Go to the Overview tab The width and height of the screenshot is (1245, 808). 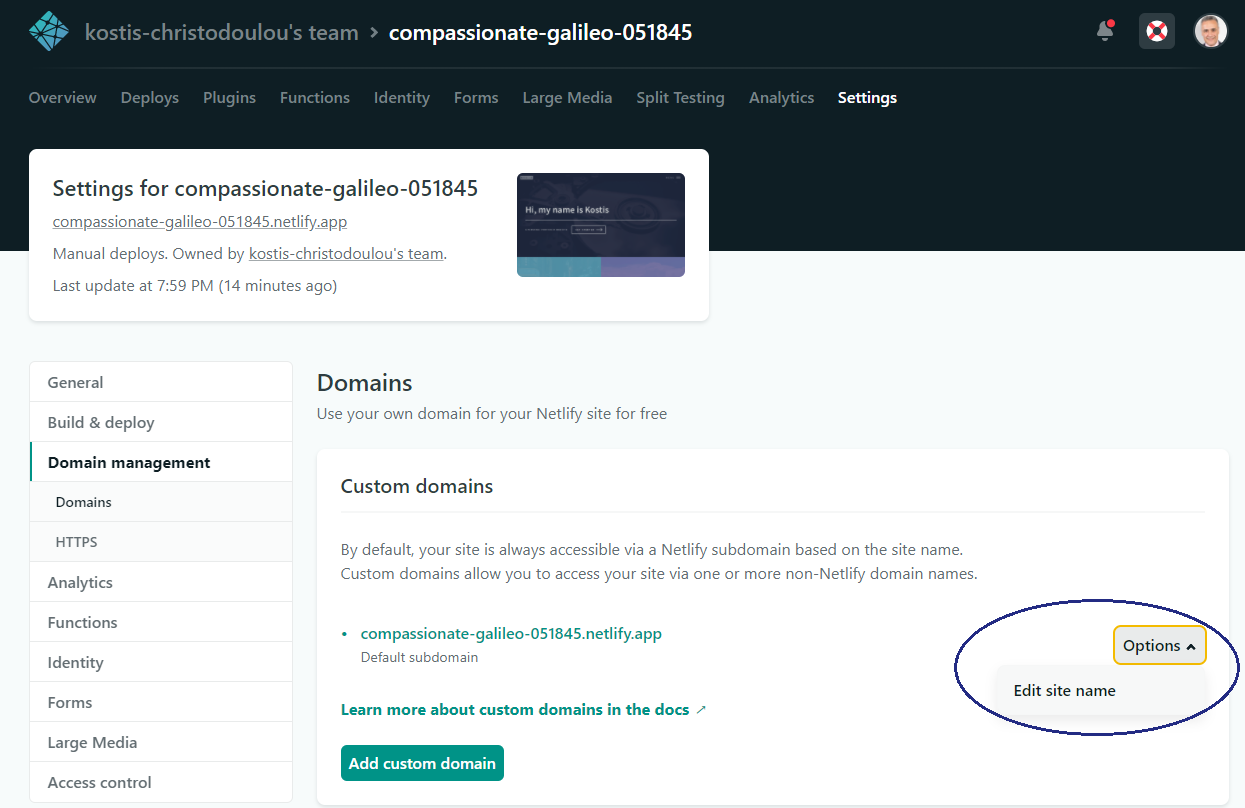point(62,98)
